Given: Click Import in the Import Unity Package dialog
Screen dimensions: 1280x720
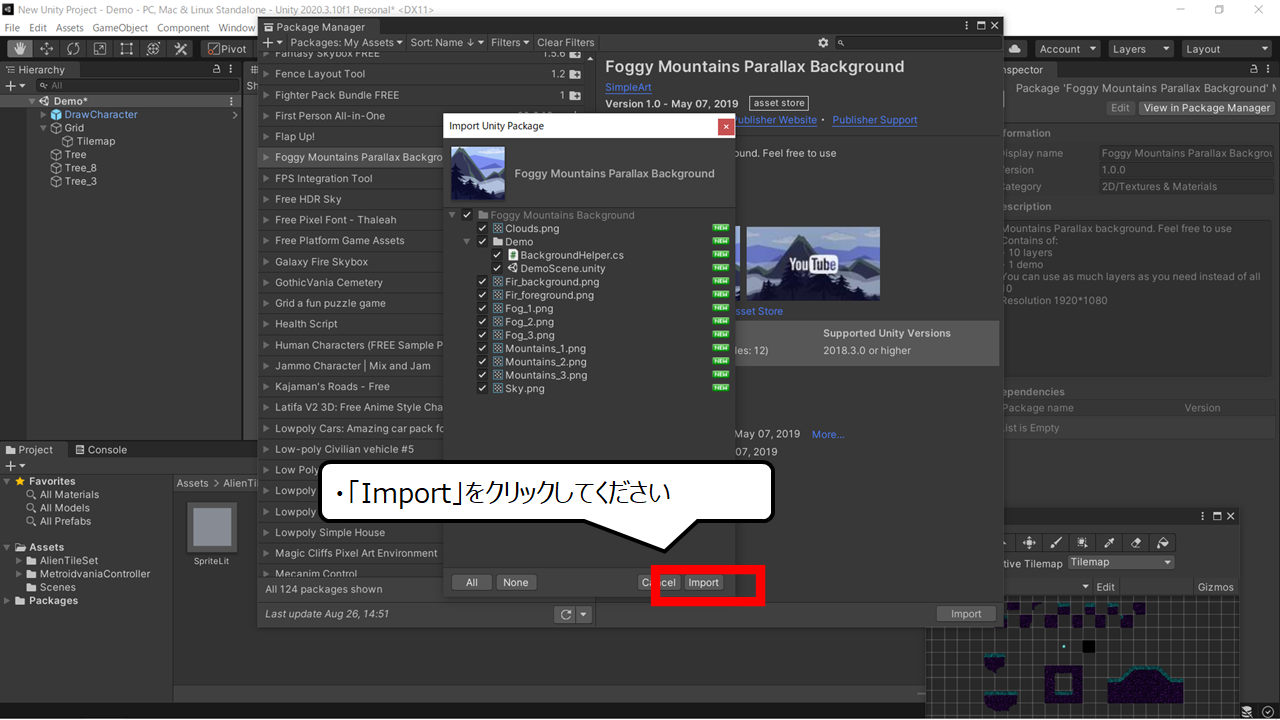Looking at the screenshot, I should [x=703, y=582].
